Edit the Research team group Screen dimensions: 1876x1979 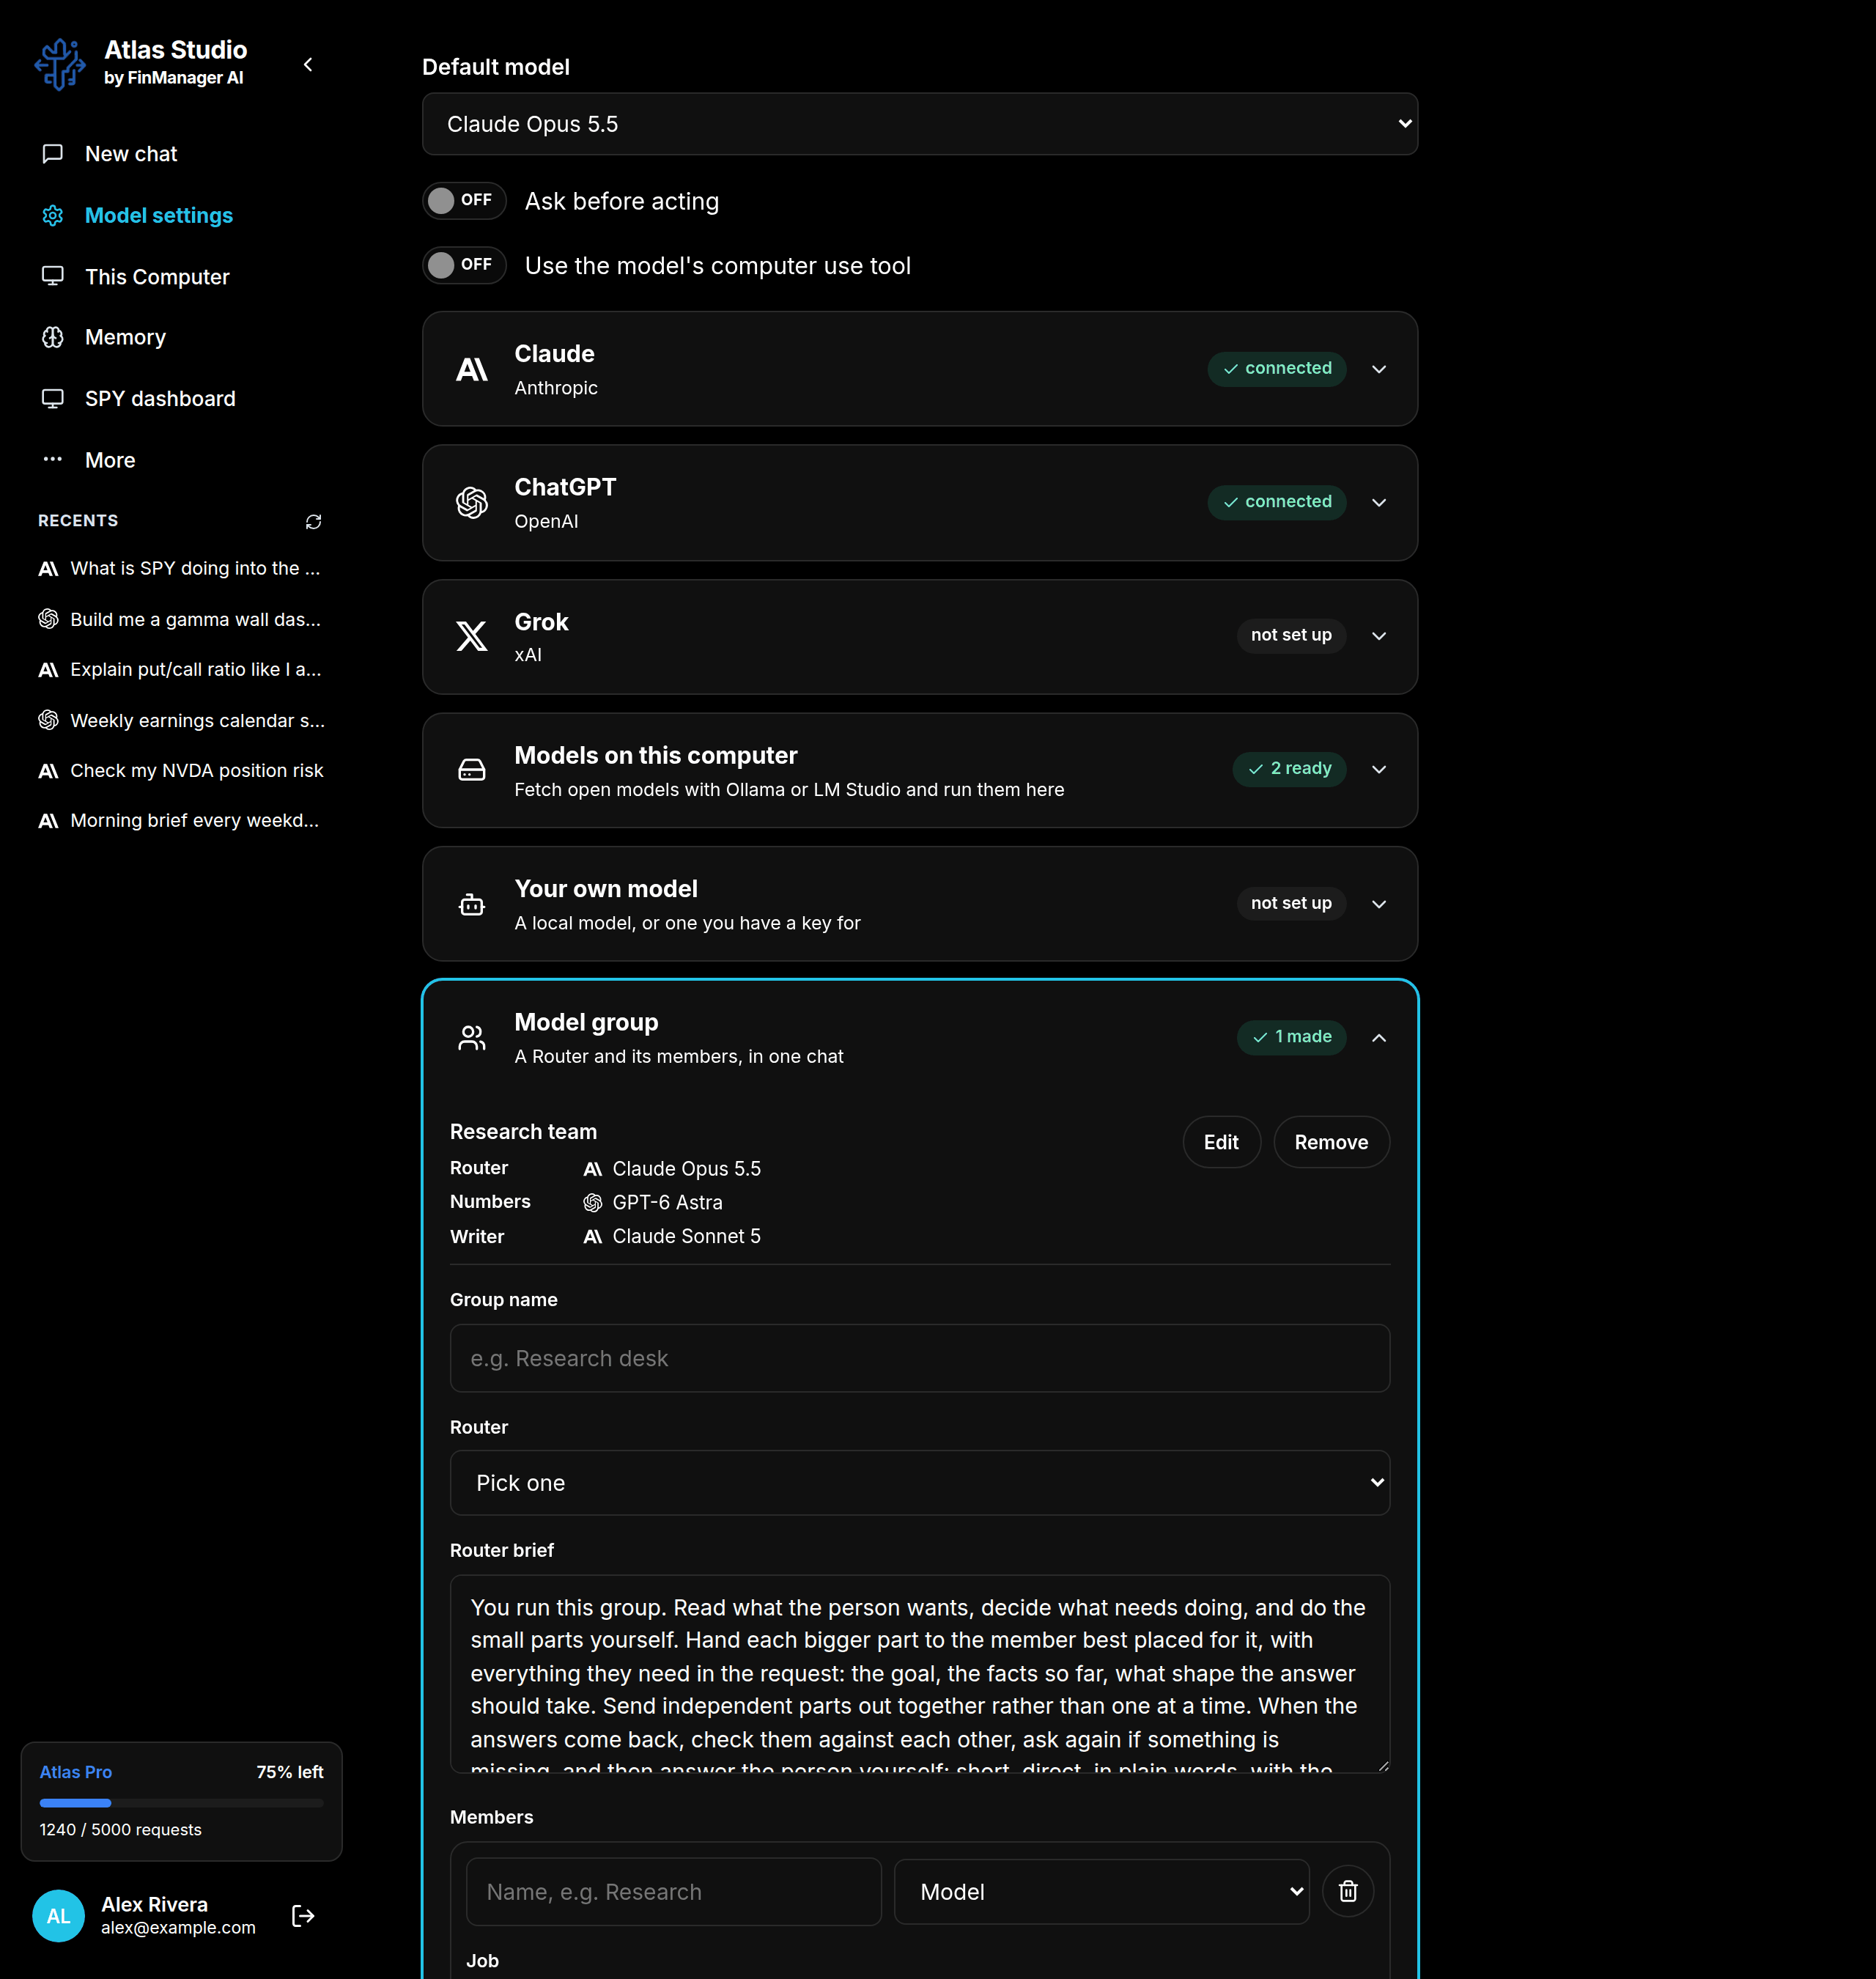1221,1142
